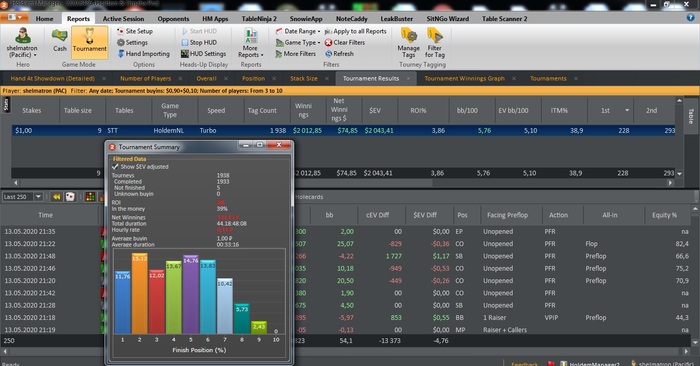Click the Feedback link in status bar

(x=525, y=364)
